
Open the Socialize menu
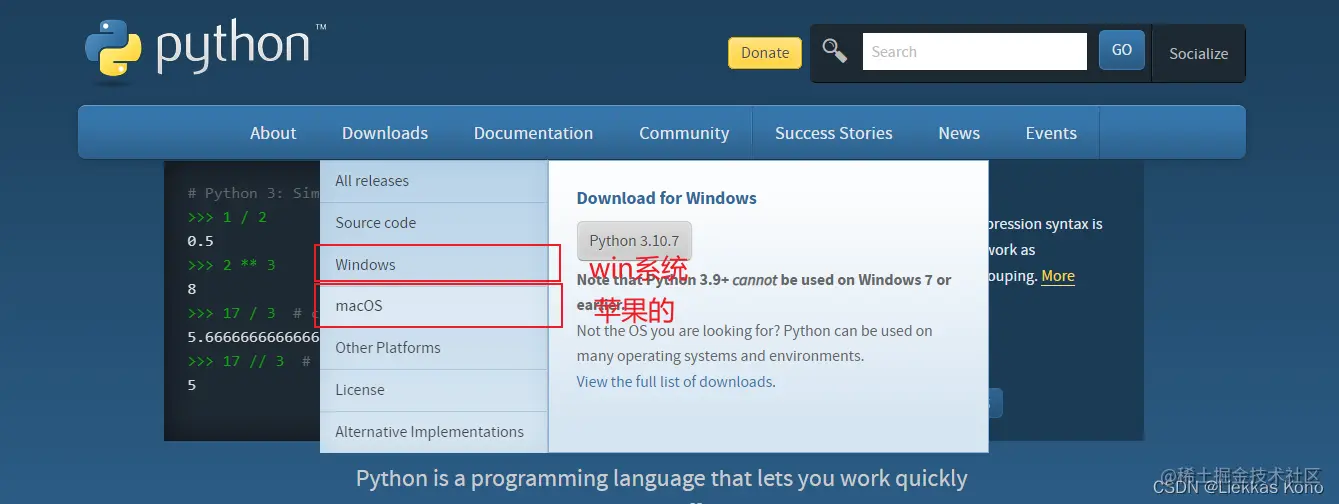coord(1199,53)
